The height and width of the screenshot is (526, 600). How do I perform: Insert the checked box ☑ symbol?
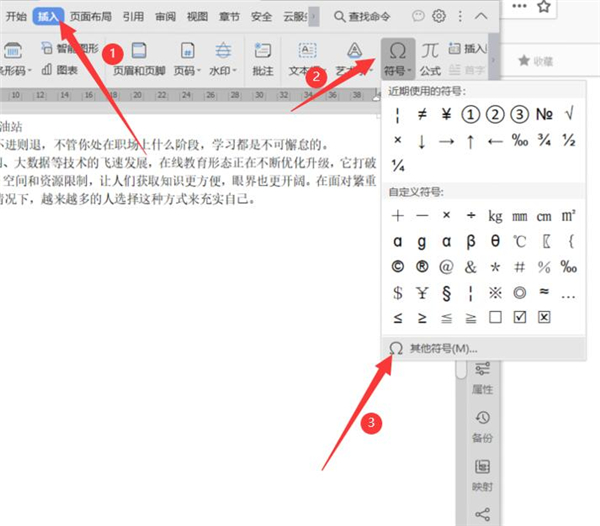[x=520, y=317]
